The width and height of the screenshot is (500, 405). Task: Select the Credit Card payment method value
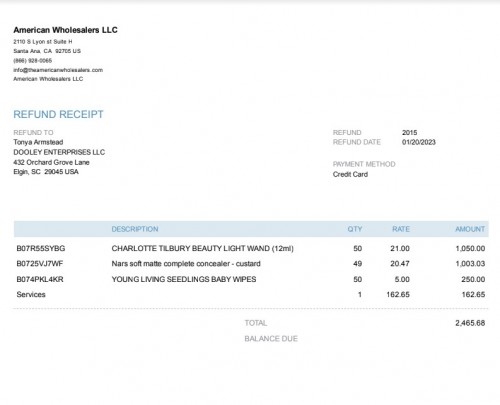pos(350,174)
